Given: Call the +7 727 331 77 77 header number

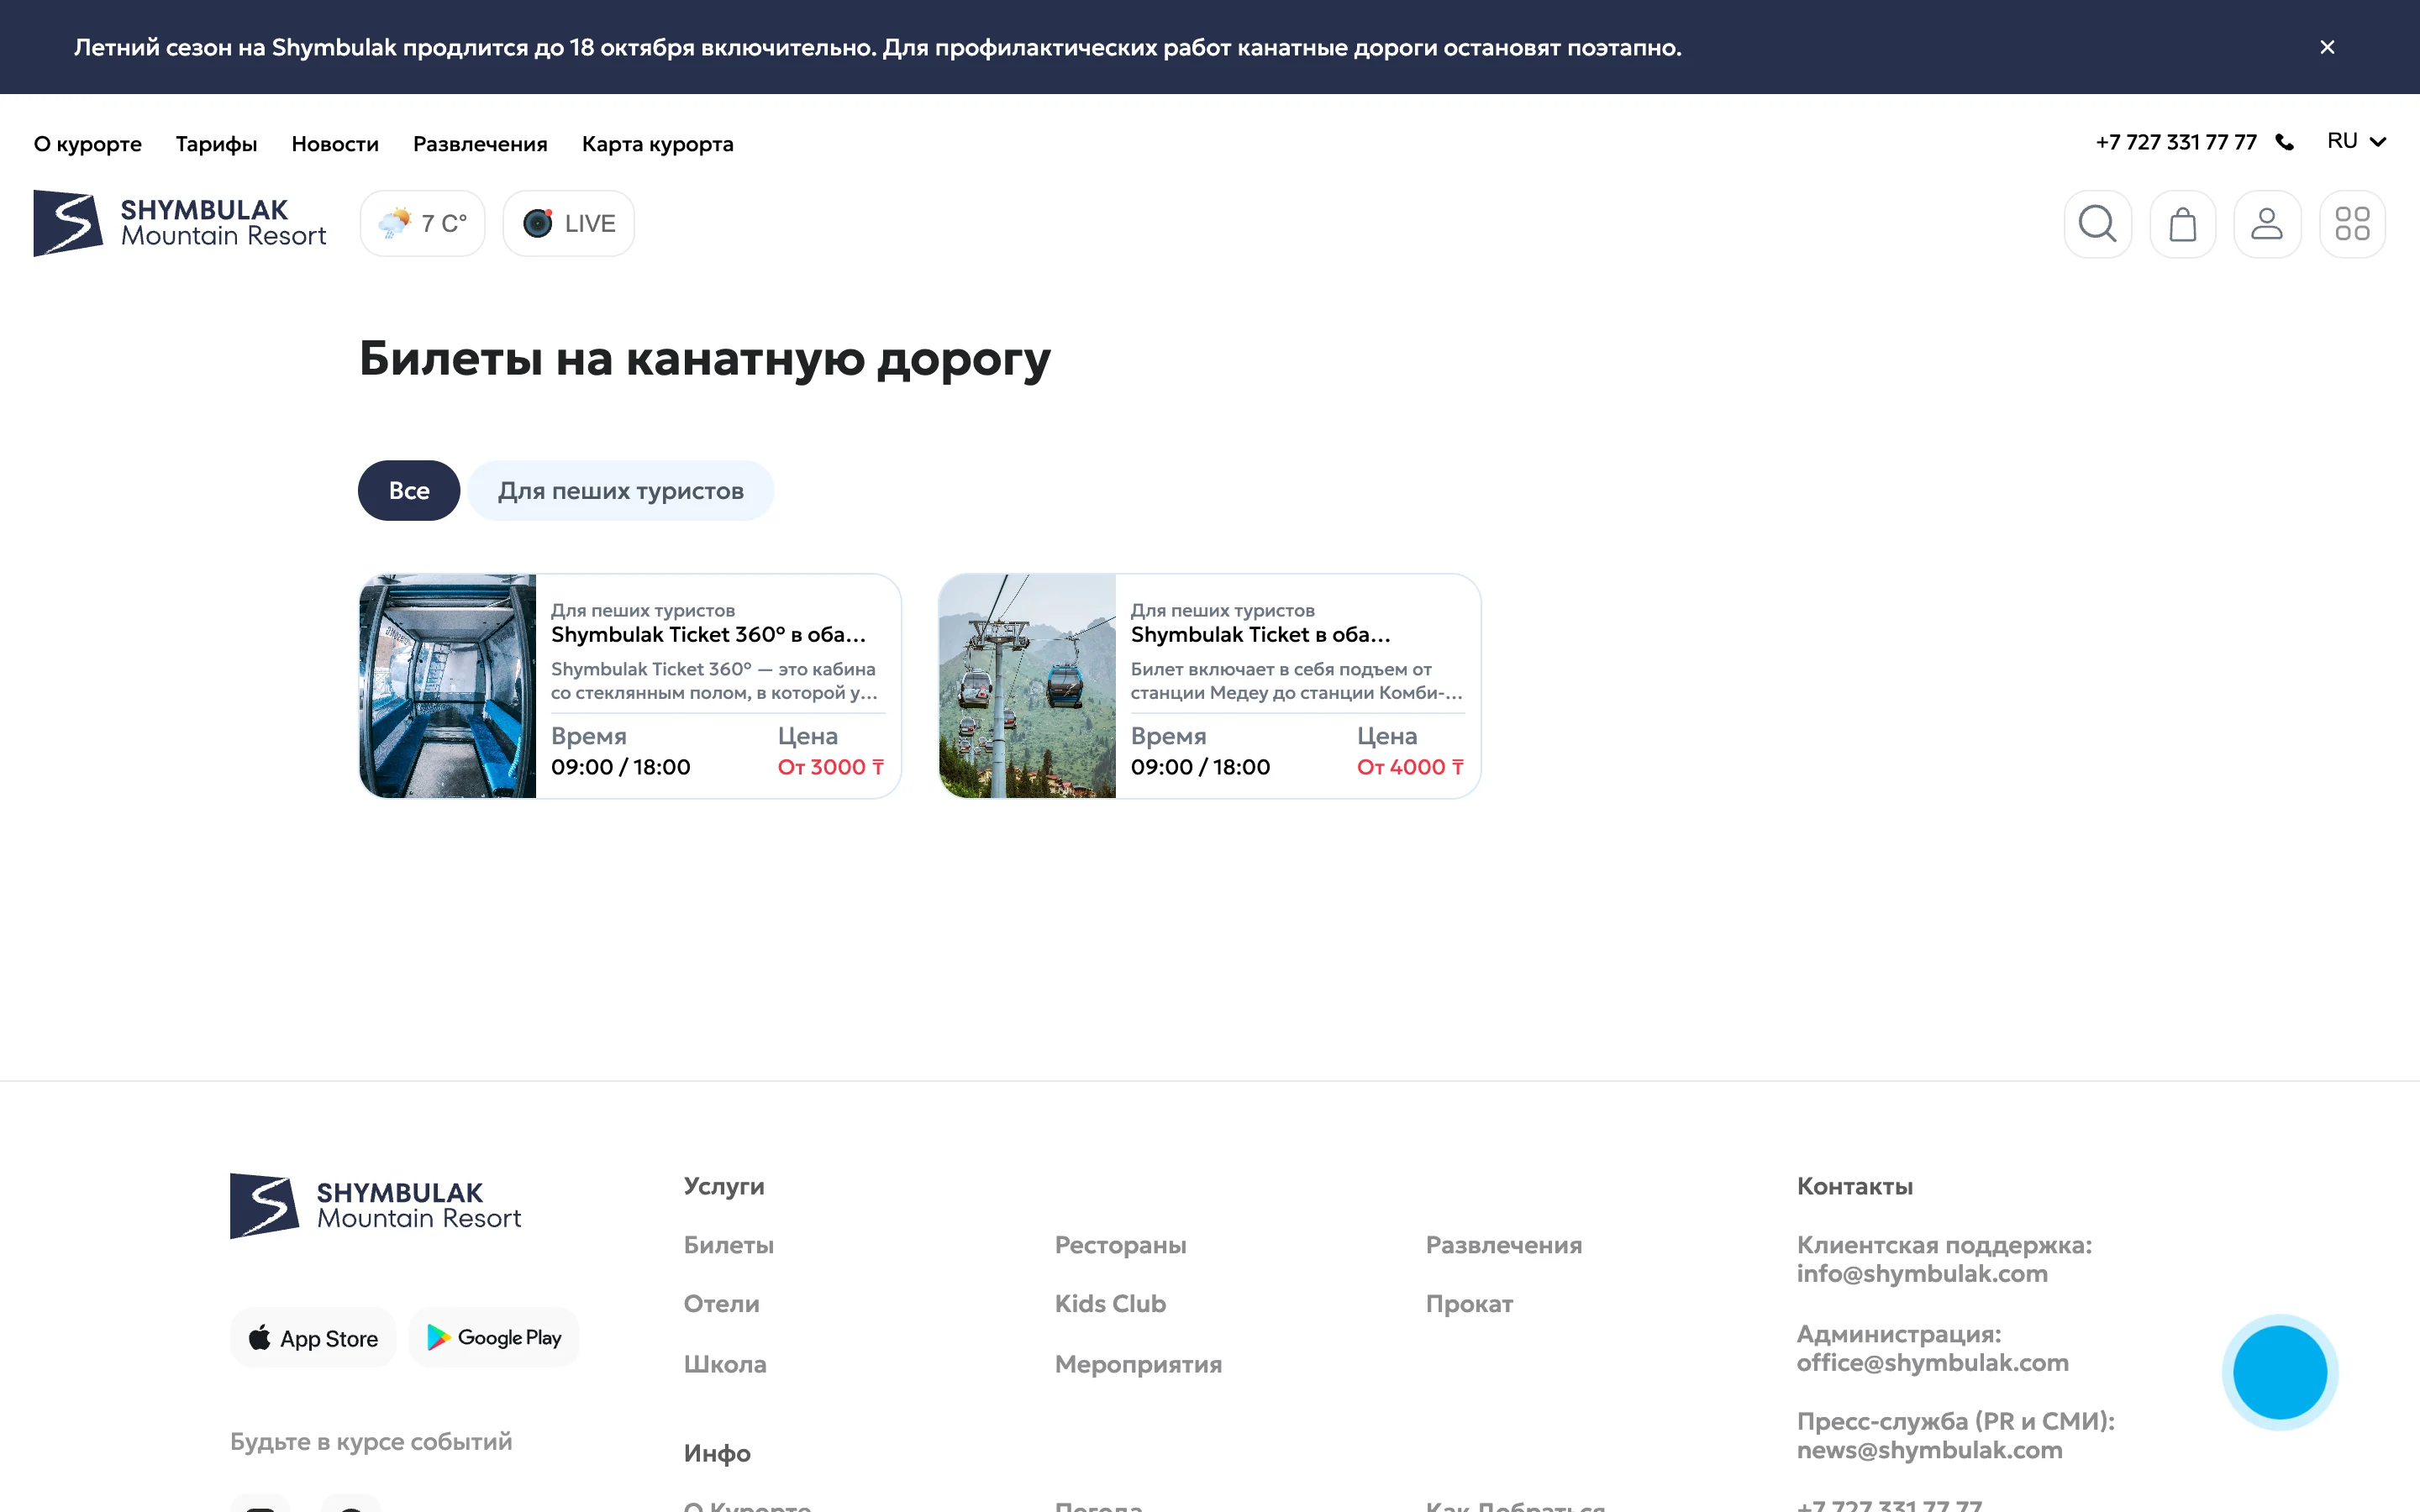Looking at the screenshot, I should point(2176,142).
